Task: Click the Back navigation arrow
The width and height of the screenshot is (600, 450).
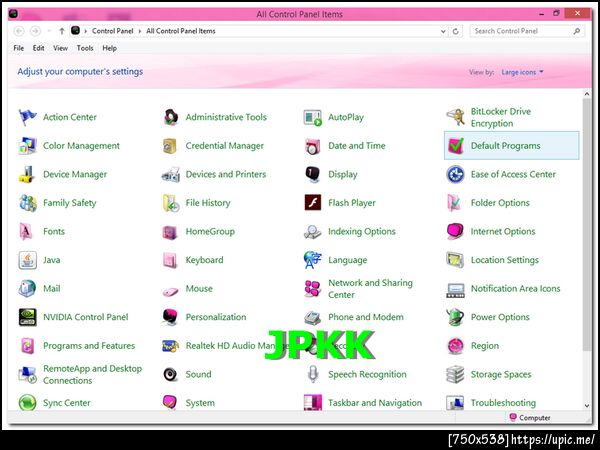Action: (19, 31)
